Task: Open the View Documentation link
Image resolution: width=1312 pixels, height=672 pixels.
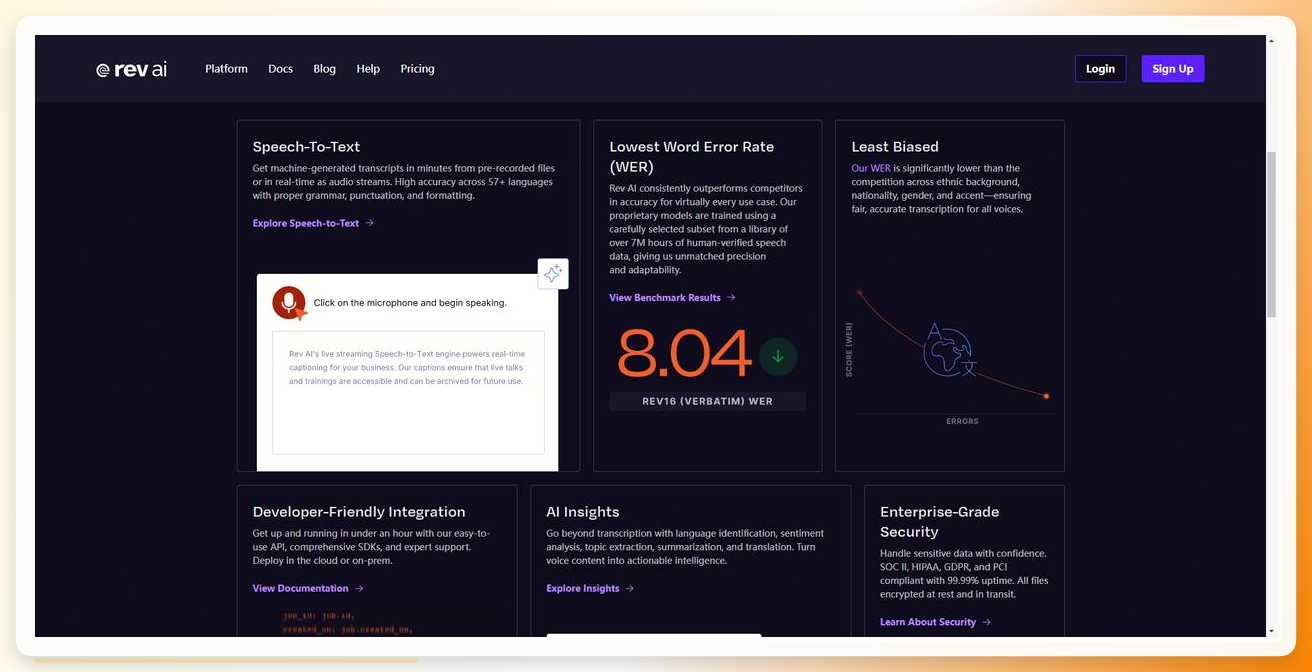Action: pos(301,588)
